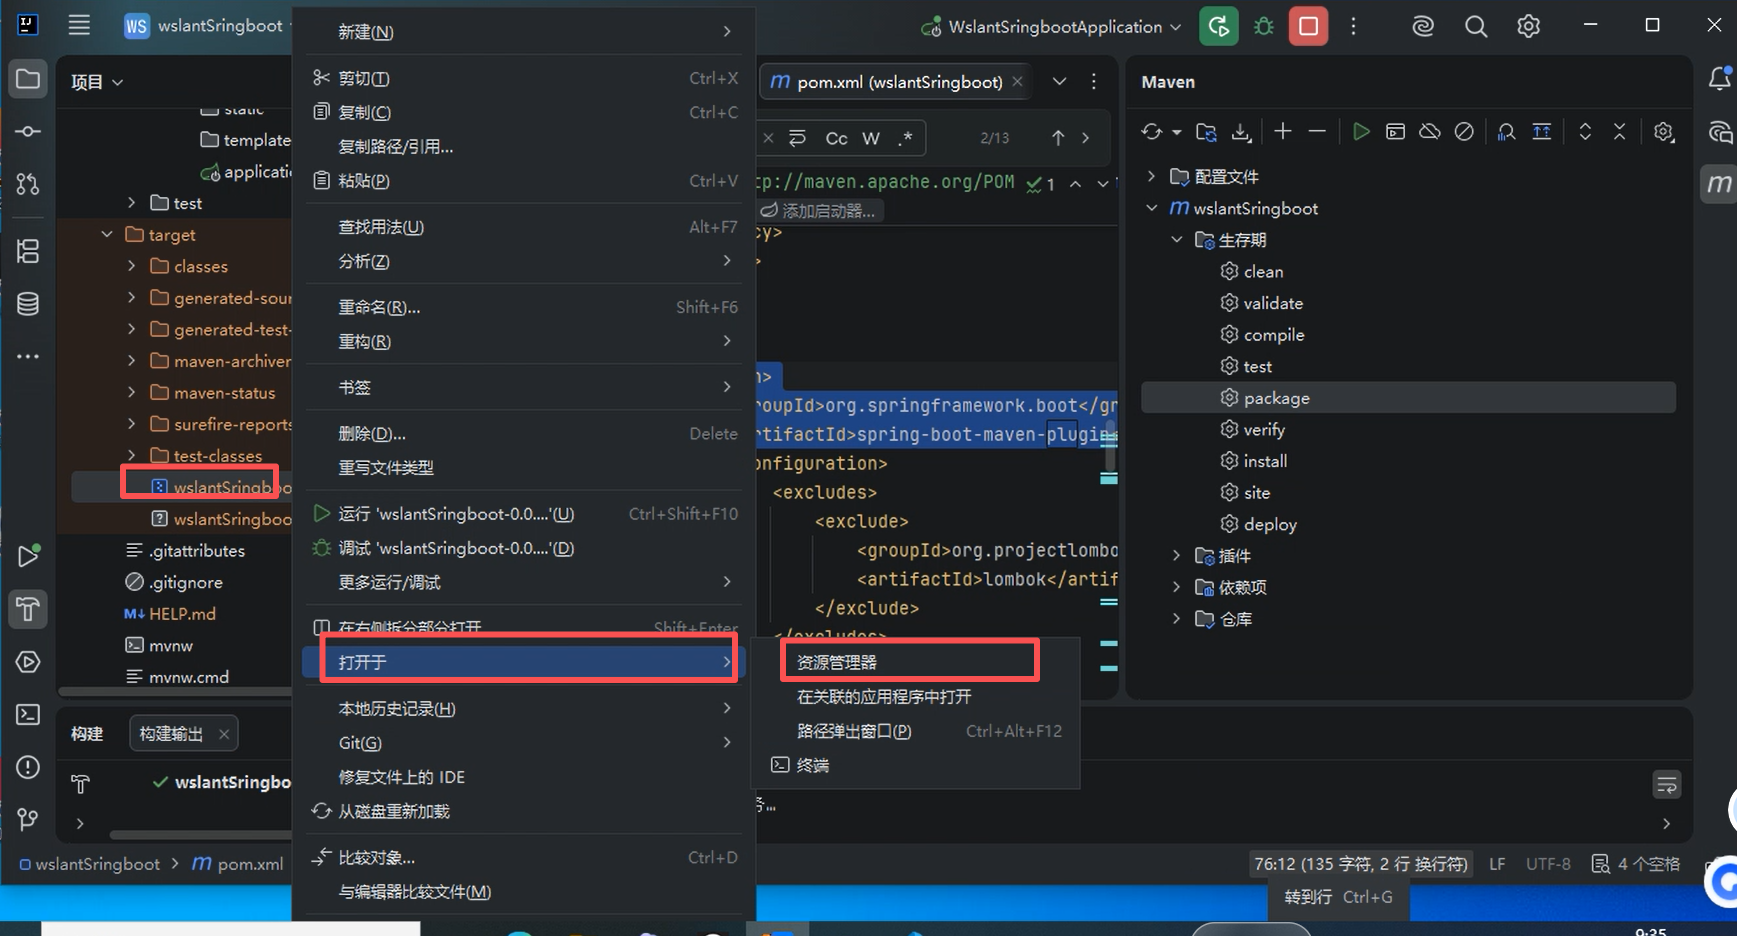Open the main hamburger menu
Screen dimensions: 1737x936
[79, 26]
